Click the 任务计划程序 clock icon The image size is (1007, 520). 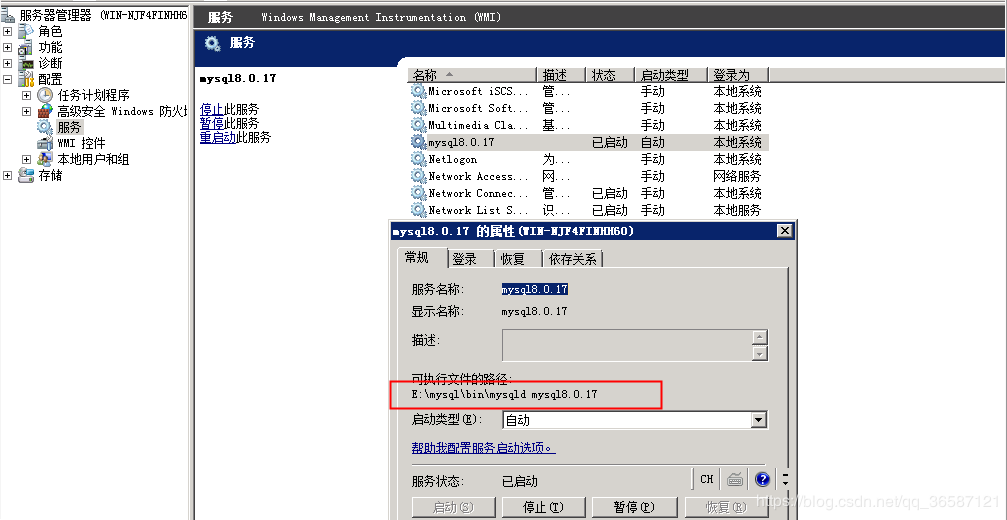pyautogui.click(x=45, y=95)
